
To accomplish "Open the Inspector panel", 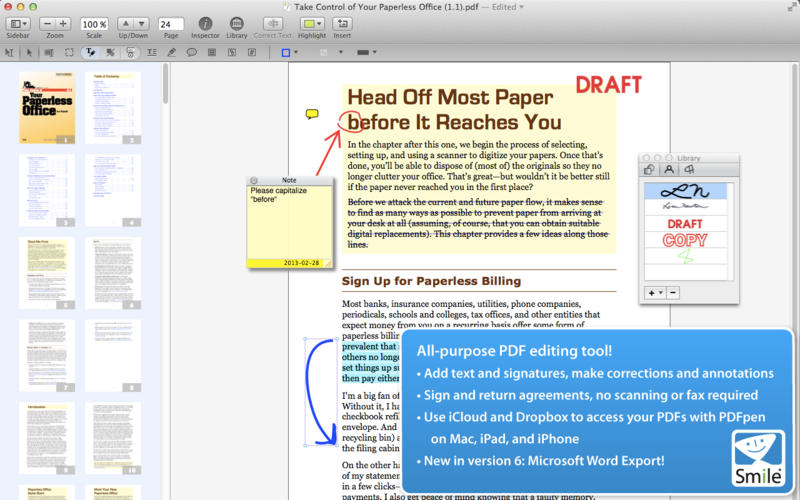I will click(x=205, y=23).
